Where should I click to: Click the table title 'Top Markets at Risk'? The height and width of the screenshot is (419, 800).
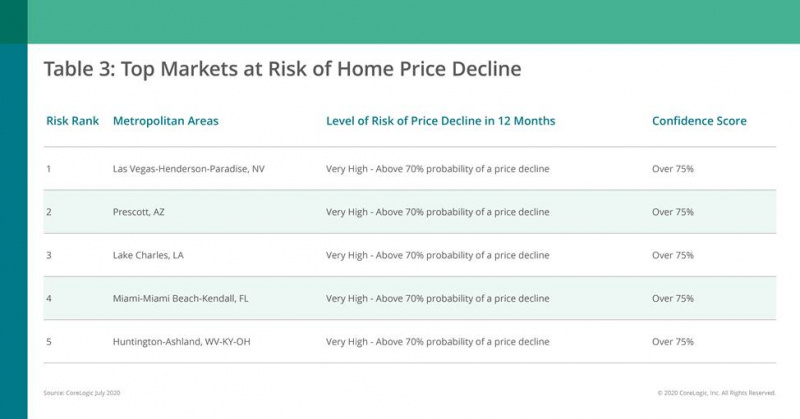point(282,69)
